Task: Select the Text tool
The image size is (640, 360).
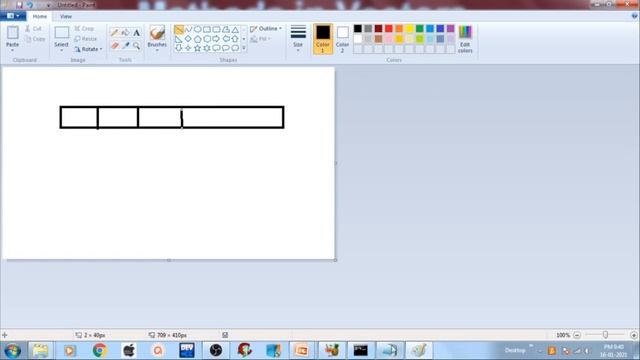Action: tap(137, 33)
